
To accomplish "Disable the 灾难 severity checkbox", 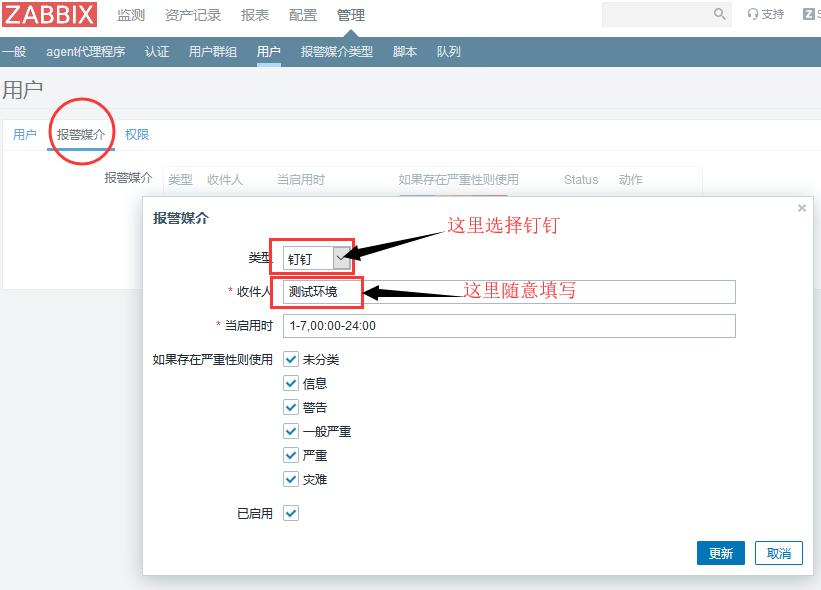I will coord(291,479).
